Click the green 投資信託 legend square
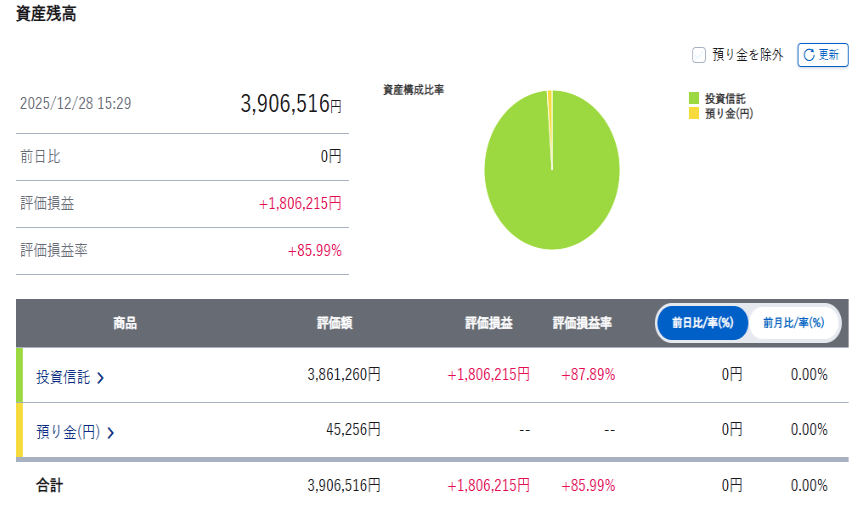Image resolution: width=849 pixels, height=510 pixels. [694, 98]
